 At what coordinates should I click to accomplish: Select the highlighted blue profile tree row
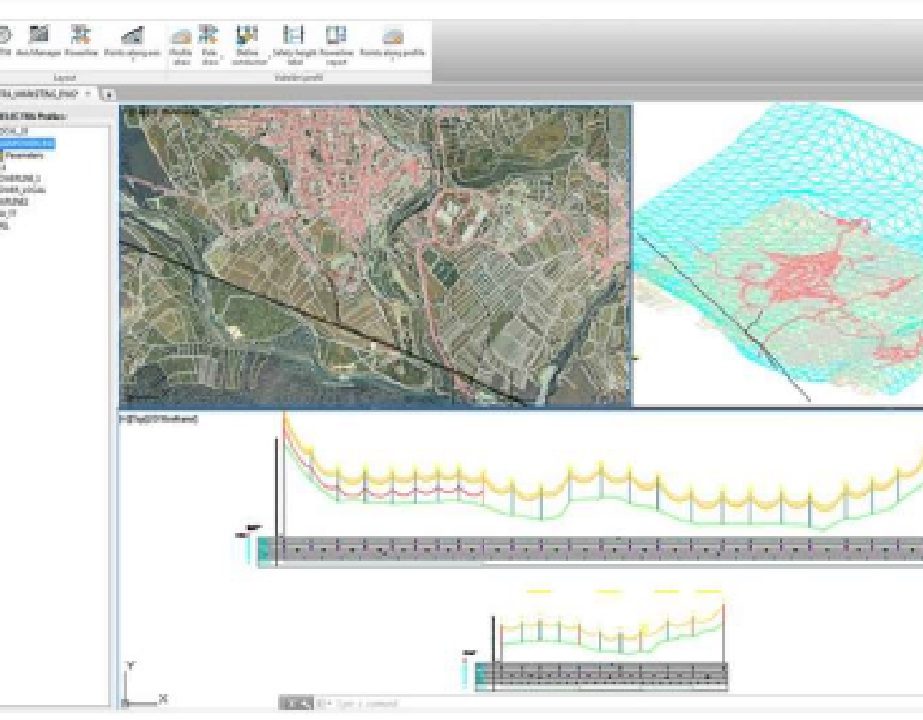click(x=27, y=143)
